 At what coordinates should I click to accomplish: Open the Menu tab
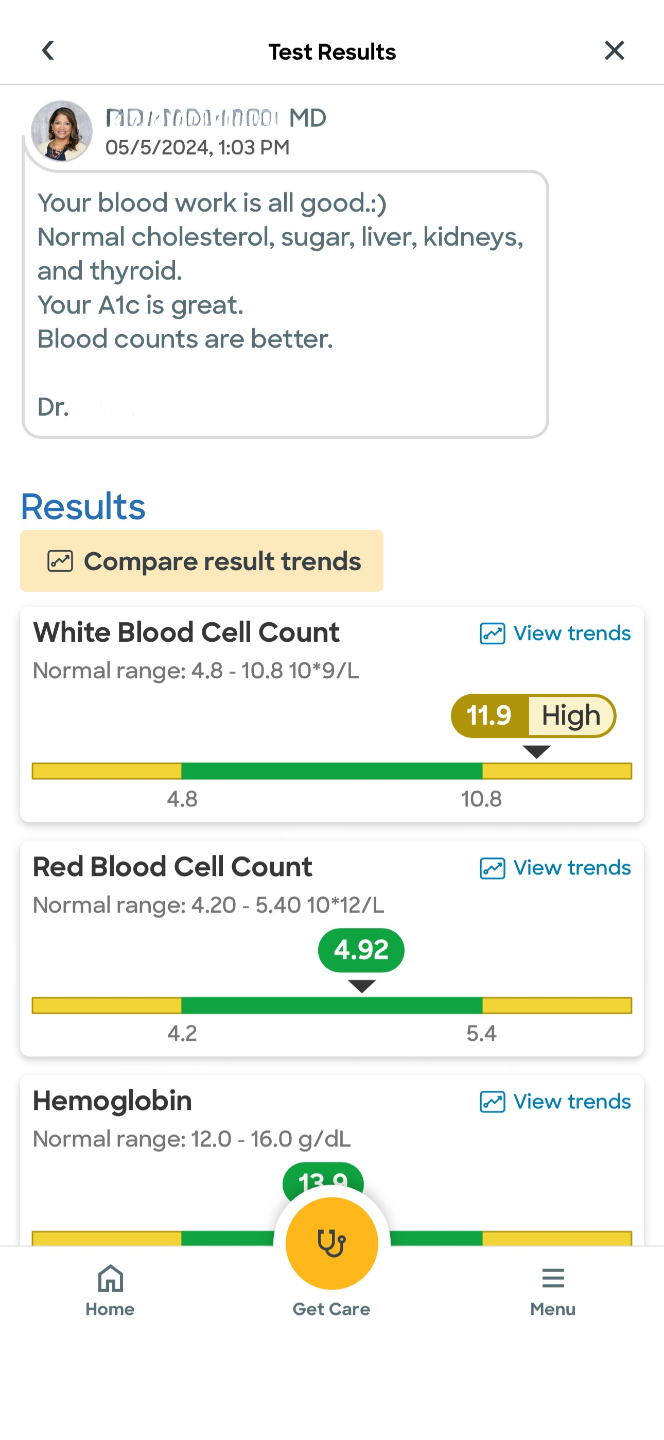(553, 1290)
